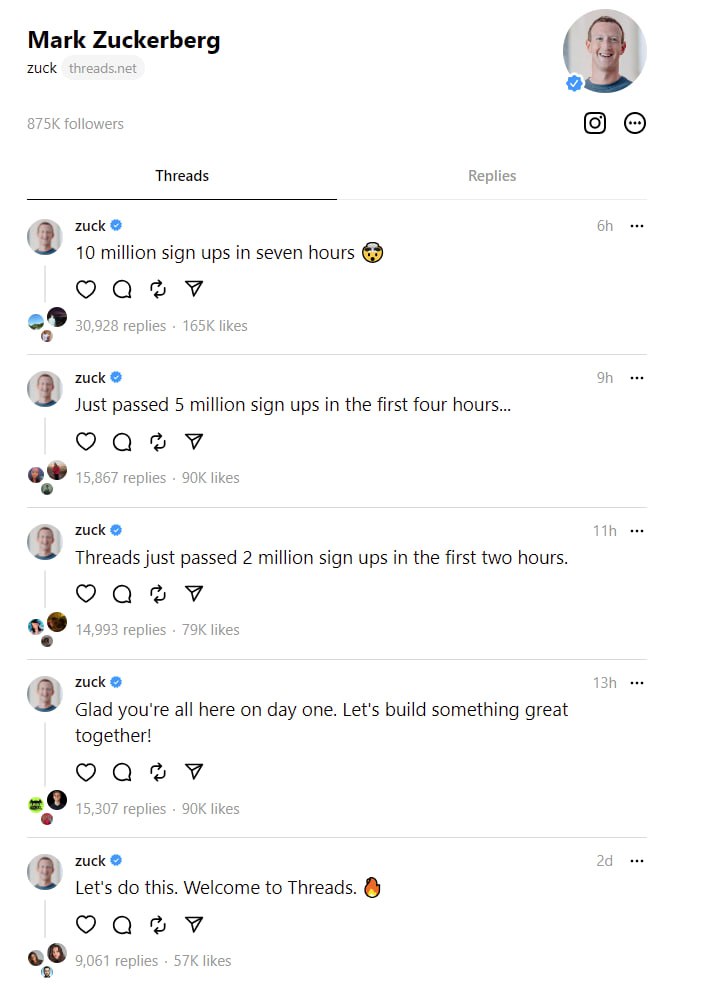The width and height of the screenshot is (704, 1000).
Task: Open the Instagram icon on the profile
Action: click(595, 123)
